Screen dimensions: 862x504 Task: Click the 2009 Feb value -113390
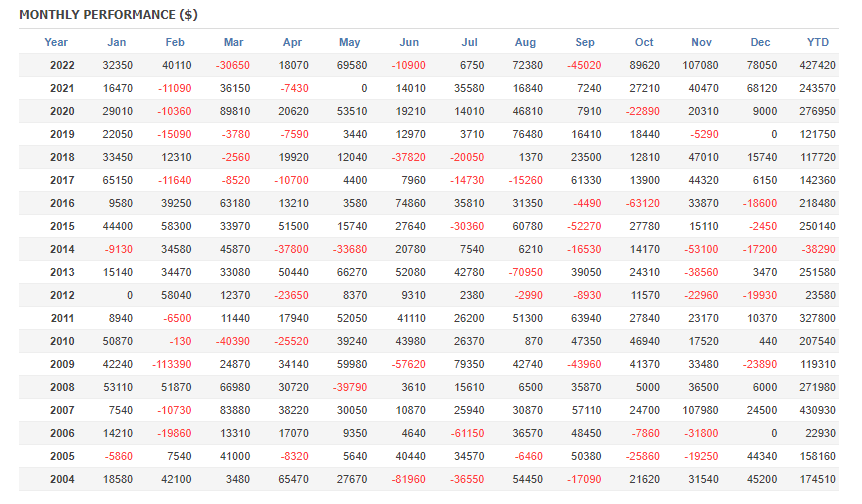point(172,364)
